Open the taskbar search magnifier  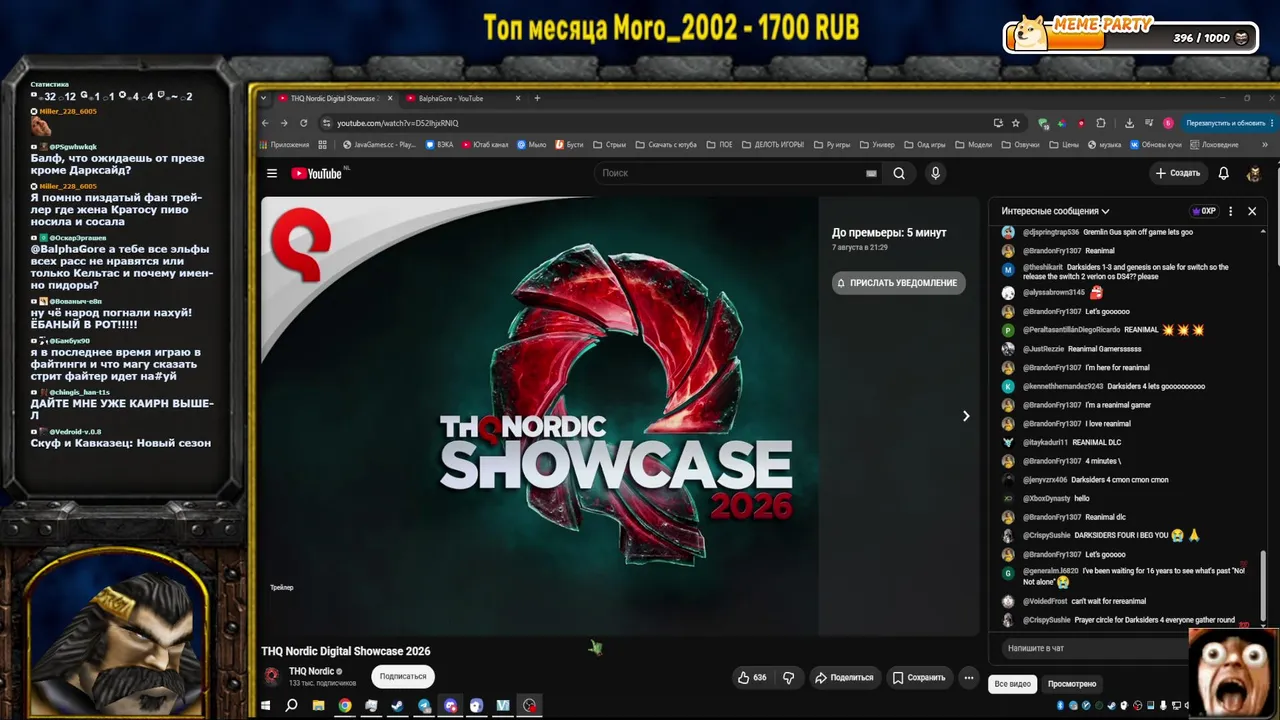click(x=291, y=705)
